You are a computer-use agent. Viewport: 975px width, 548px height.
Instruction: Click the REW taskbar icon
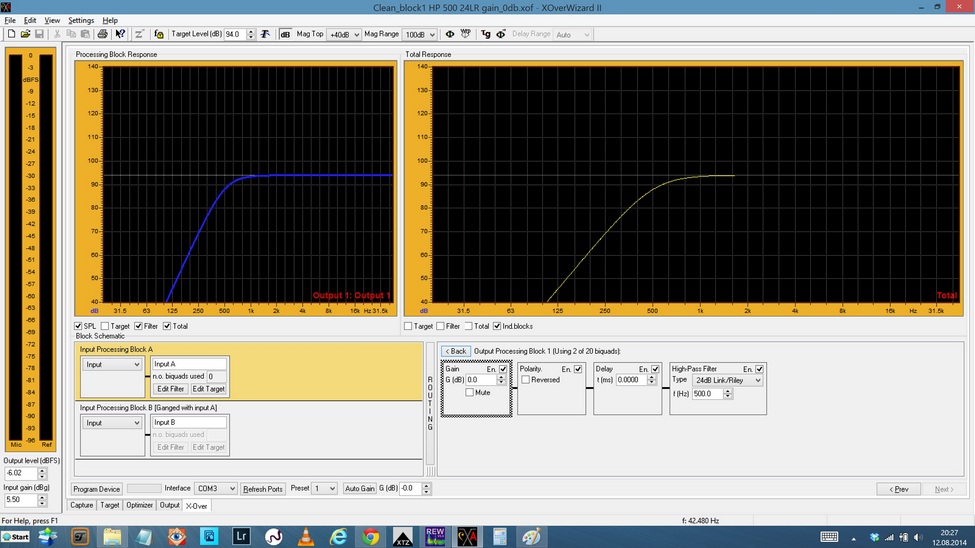pyautogui.click(x=434, y=537)
